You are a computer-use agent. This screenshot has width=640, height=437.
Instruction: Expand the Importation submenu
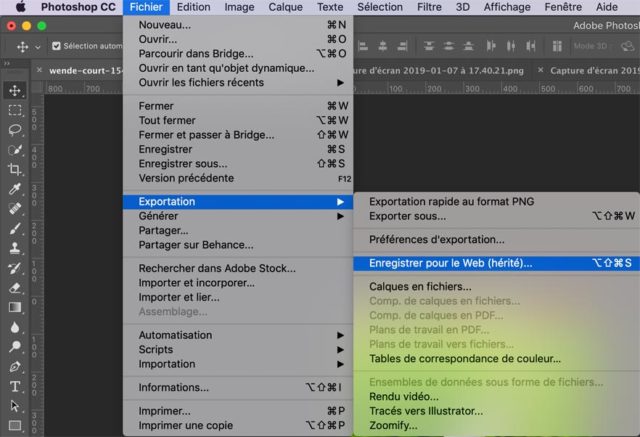pos(238,364)
